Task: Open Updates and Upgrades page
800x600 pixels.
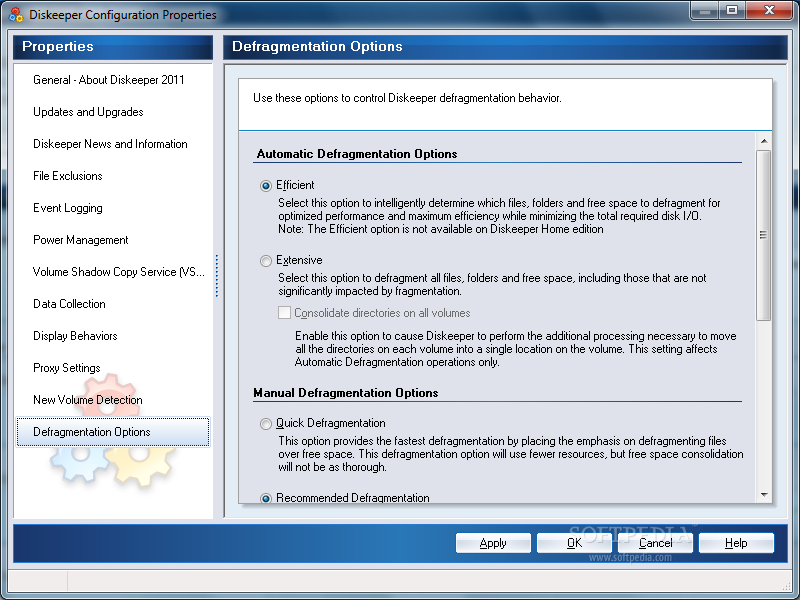Action: (x=88, y=112)
